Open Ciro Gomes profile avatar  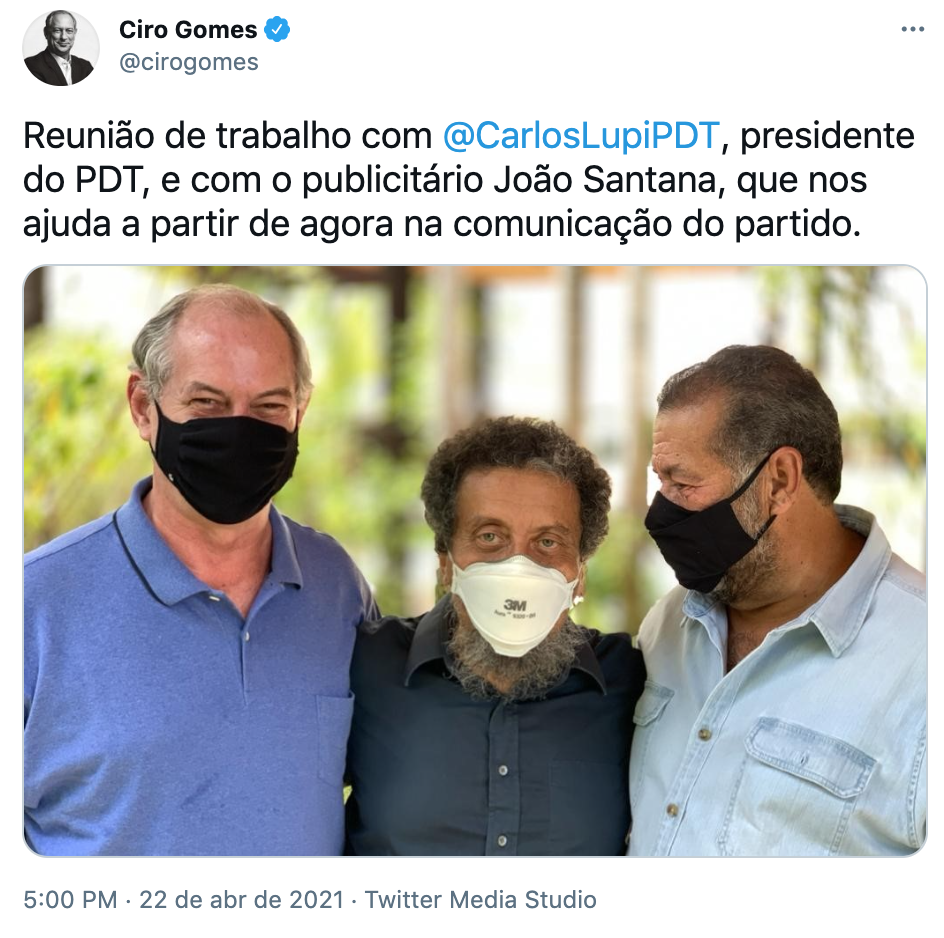click(x=61, y=48)
